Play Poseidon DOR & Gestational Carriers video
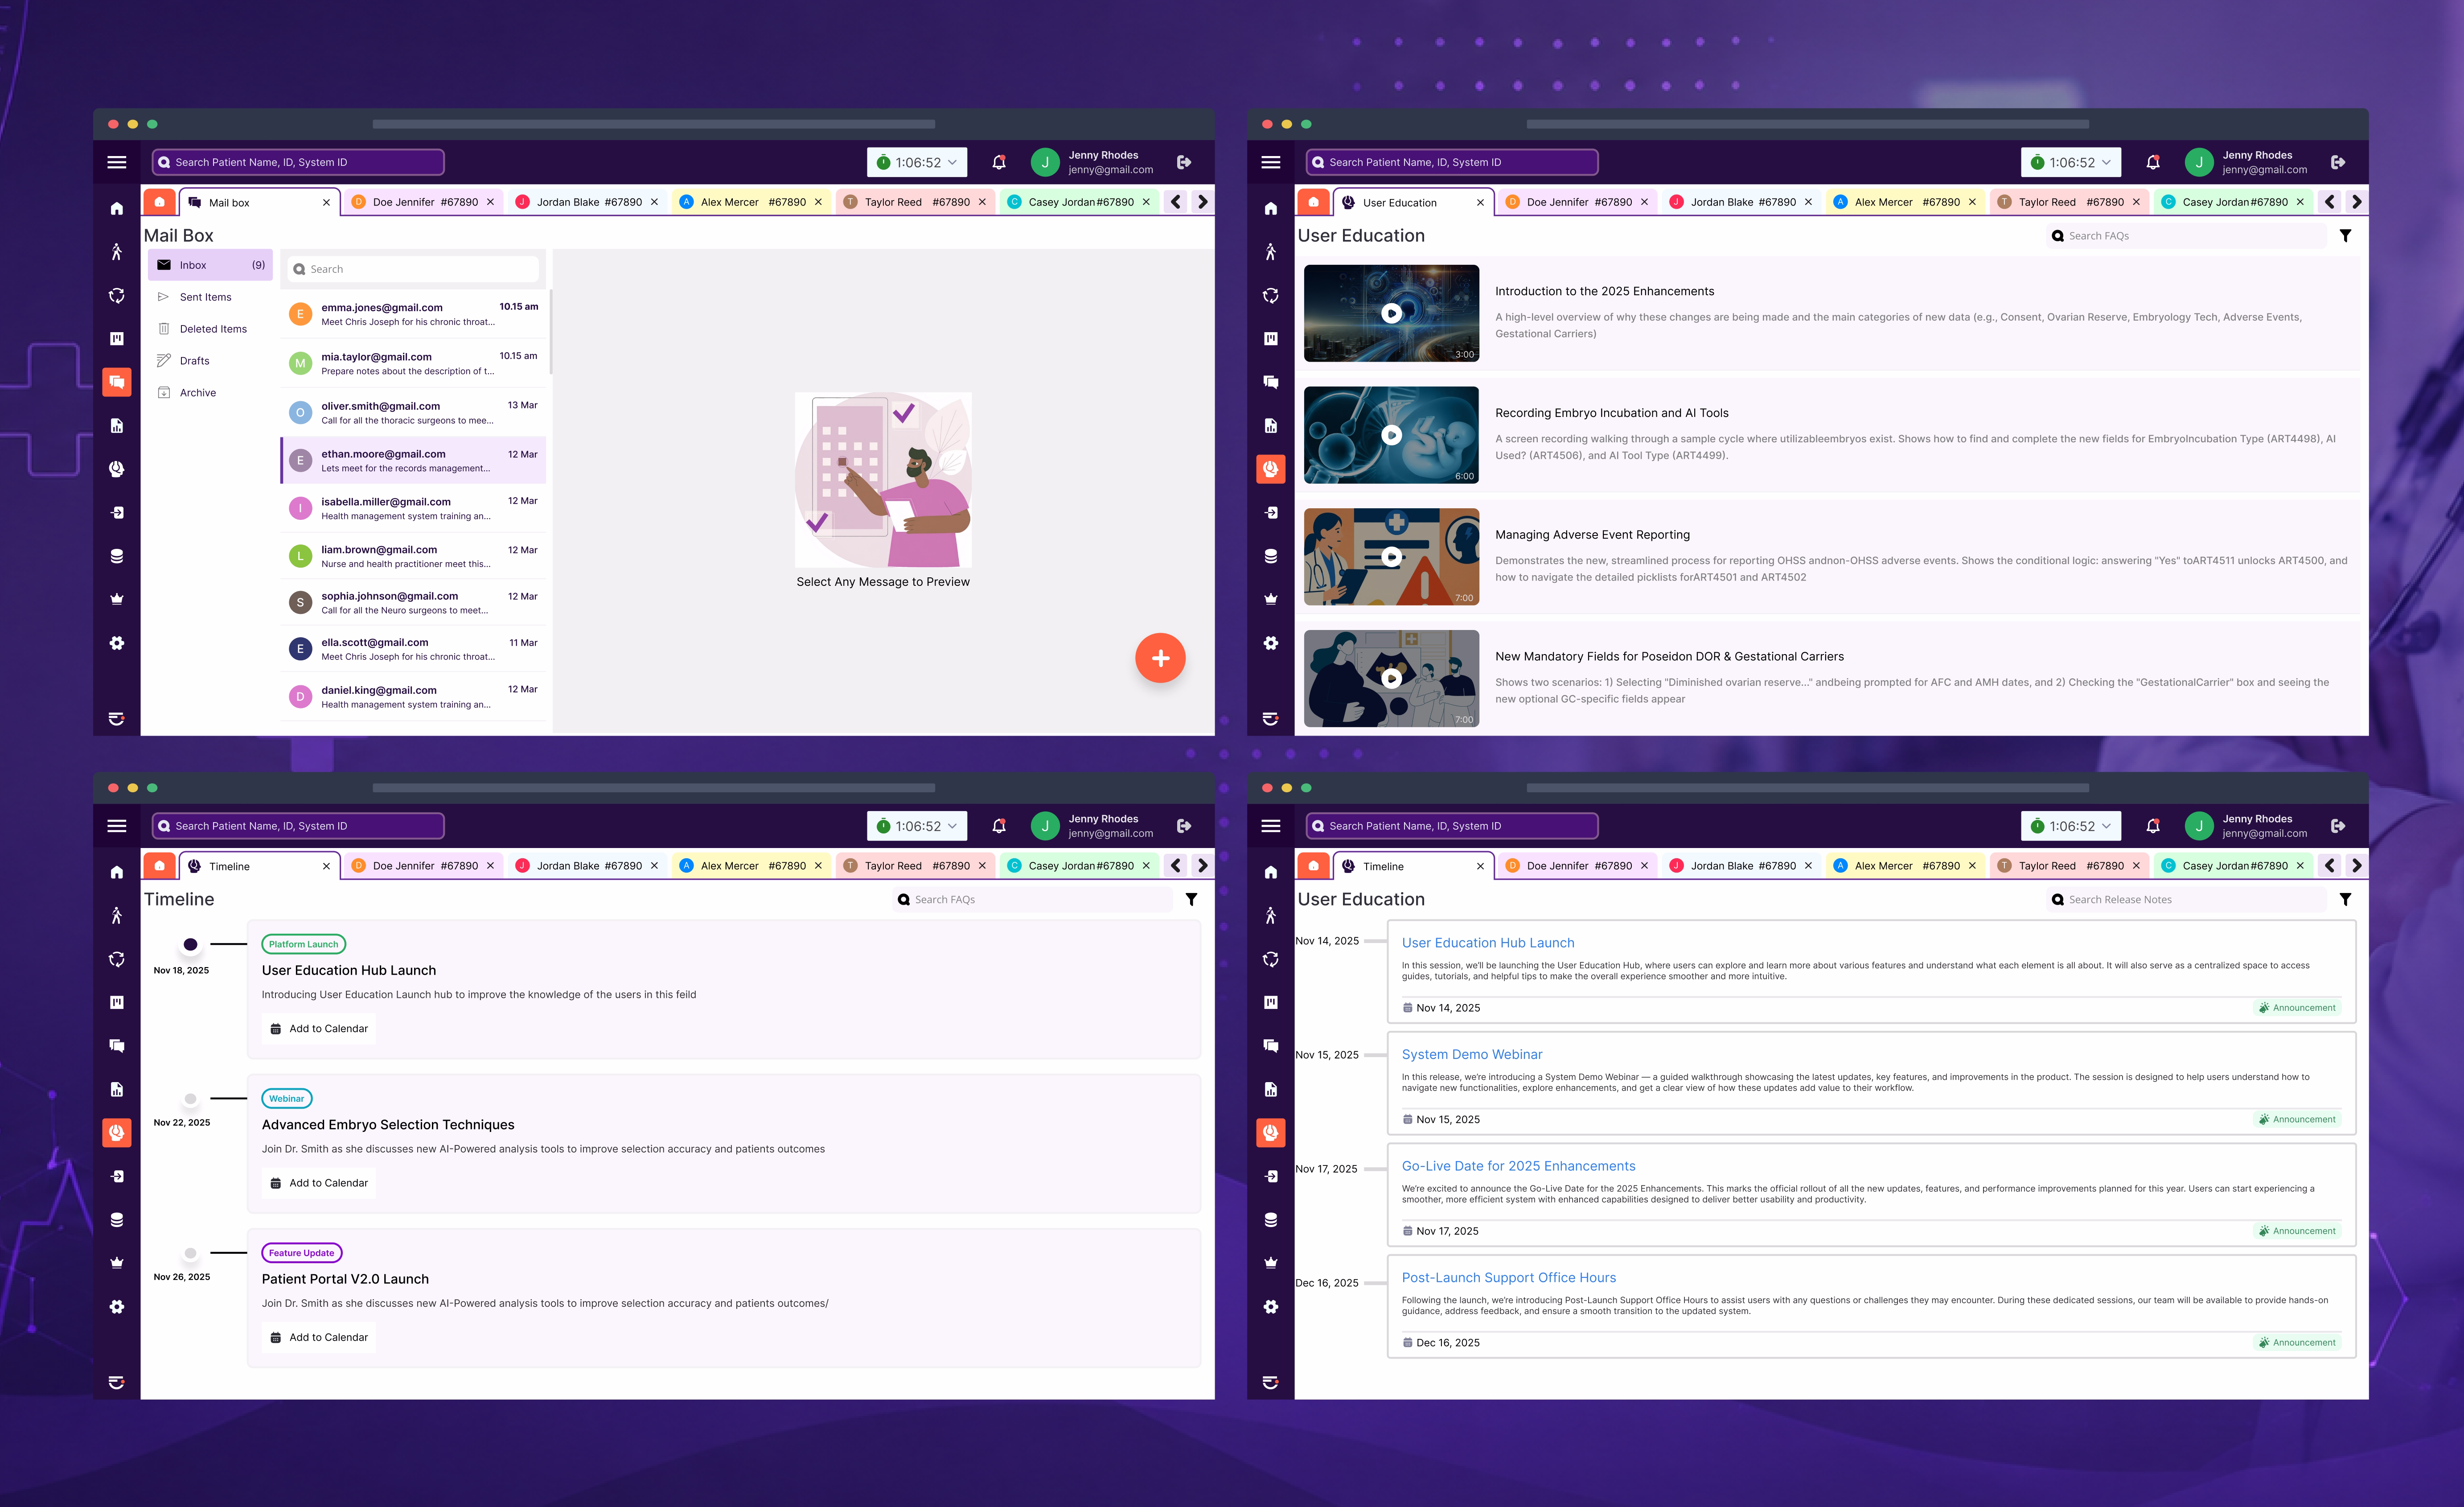 (x=1391, y=679)
